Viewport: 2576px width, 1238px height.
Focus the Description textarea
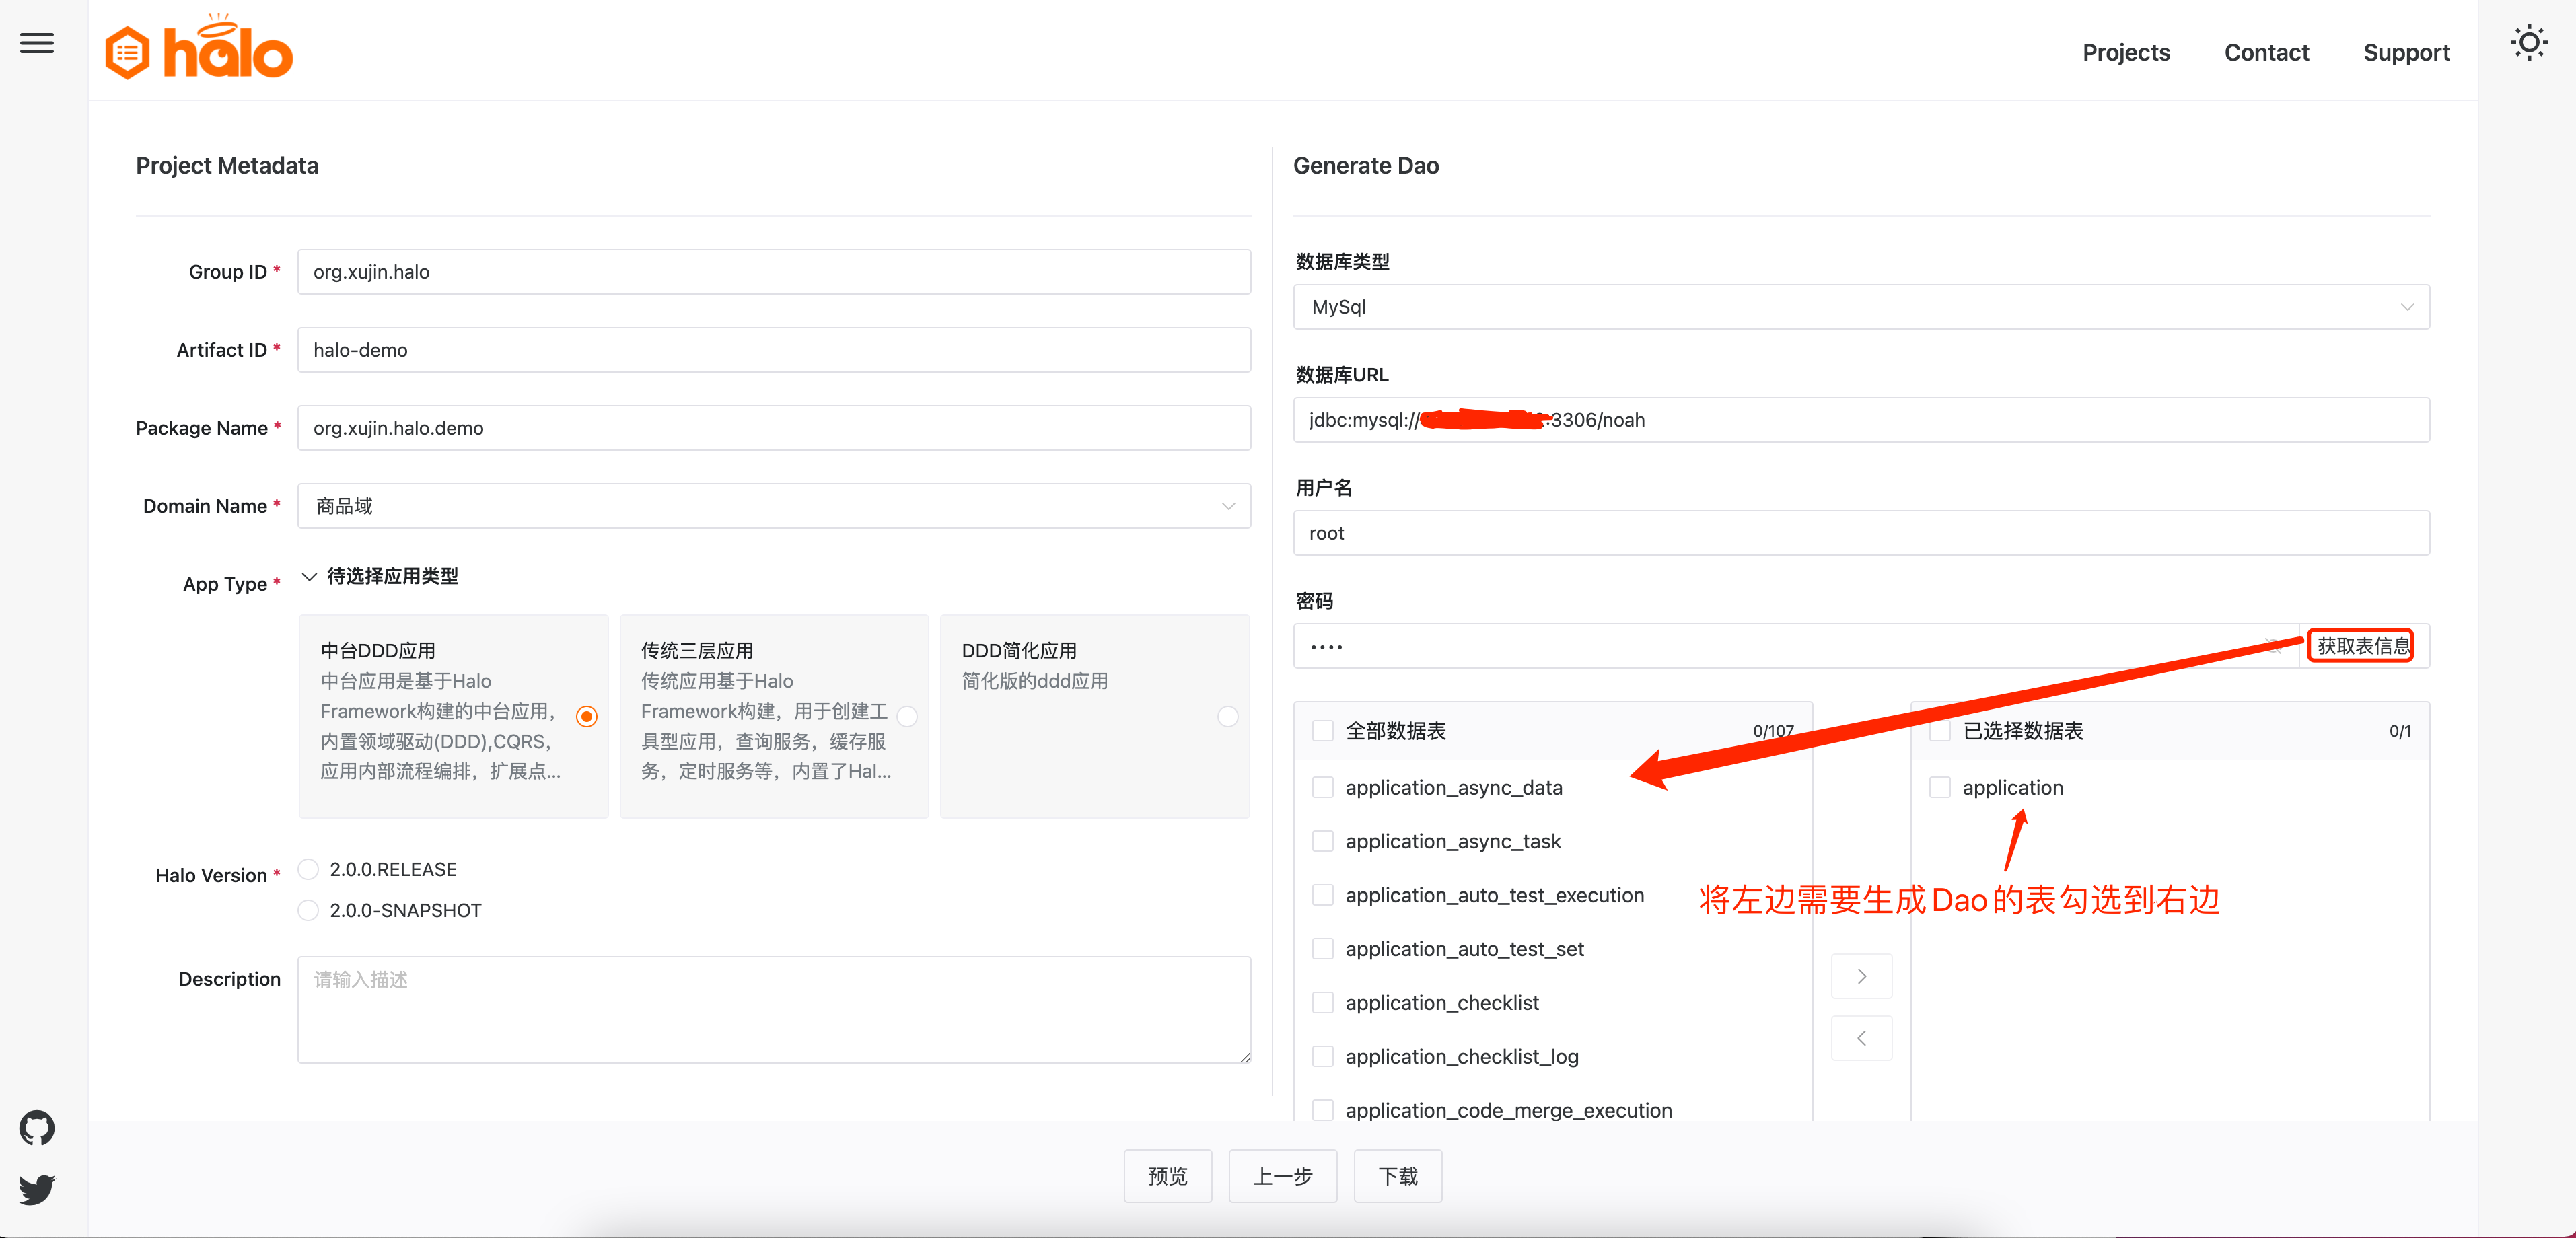773,1010
